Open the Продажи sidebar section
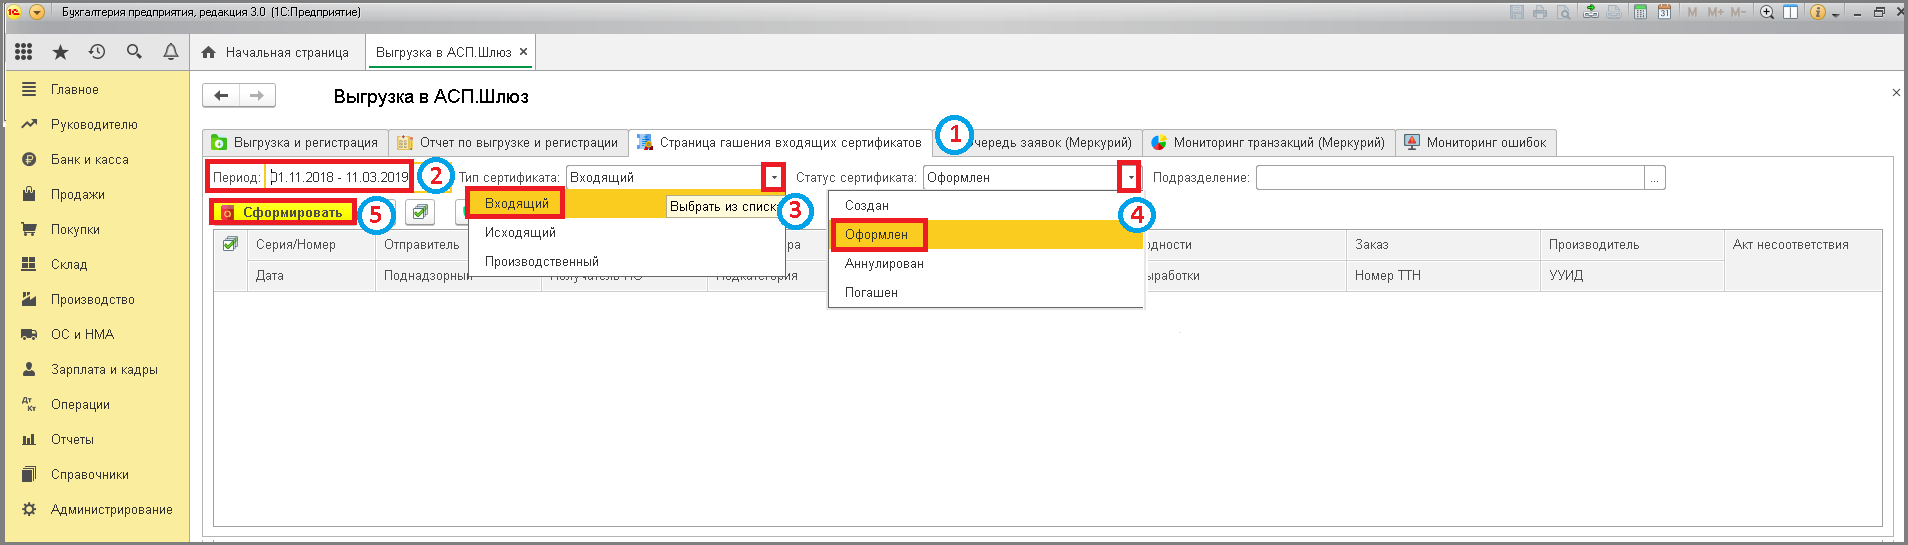Image resolution: width=1908 pixels, height=545 pixels. 97,194
